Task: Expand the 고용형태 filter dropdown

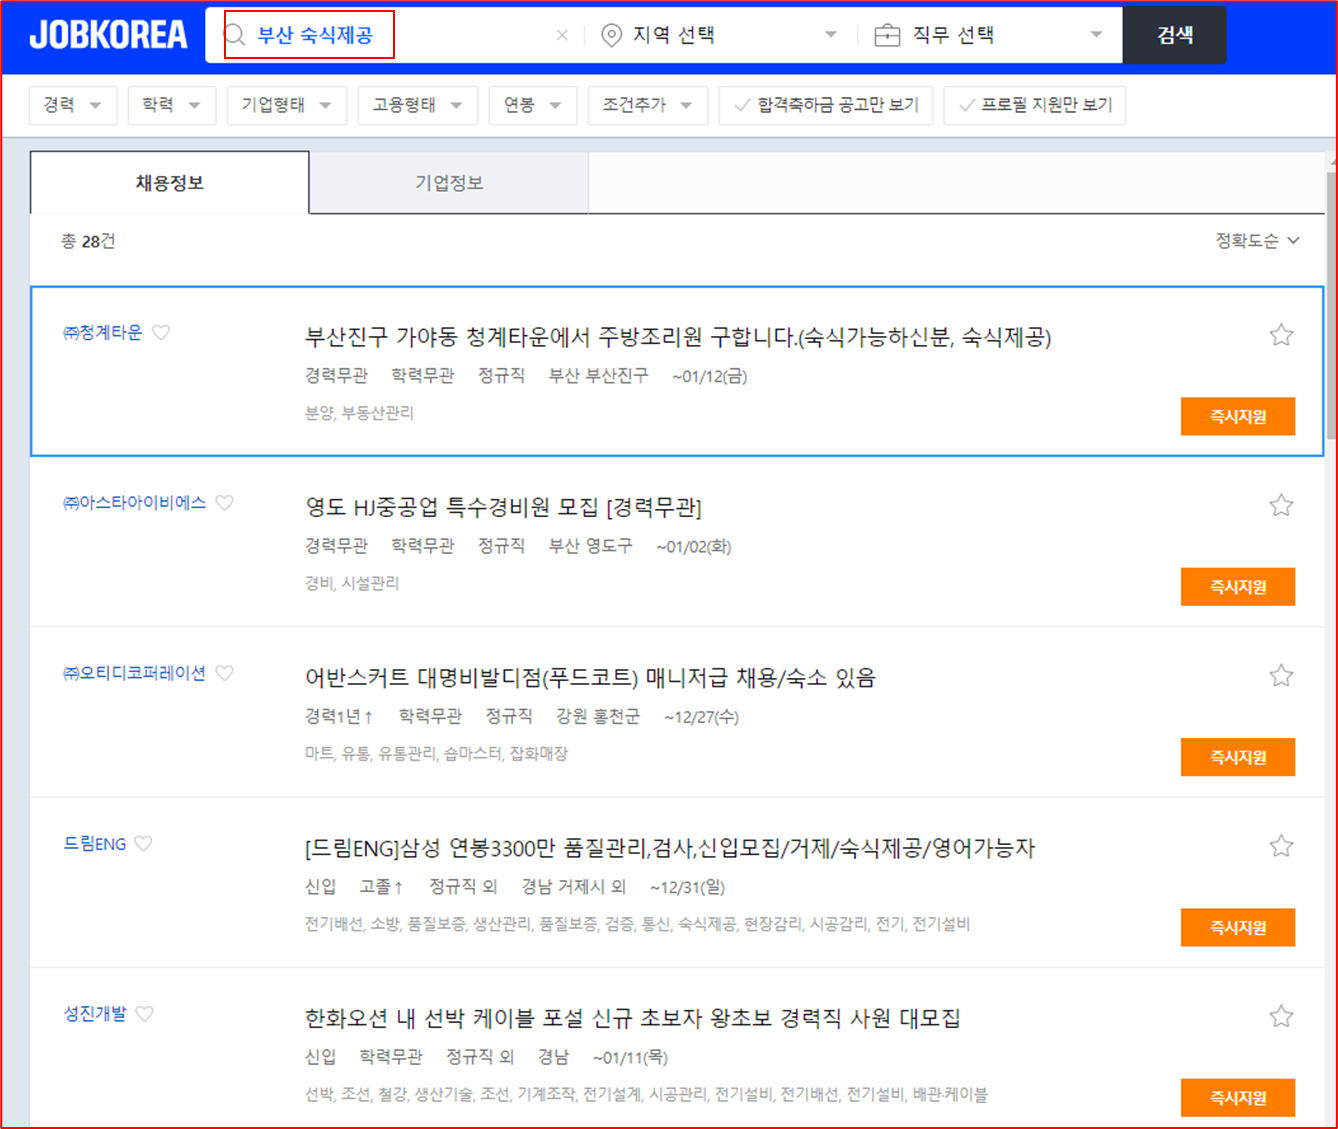Action: point(418,105)
